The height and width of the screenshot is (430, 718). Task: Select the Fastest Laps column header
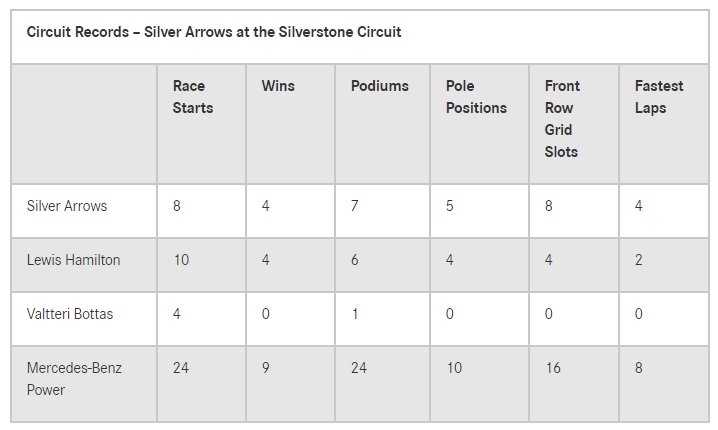click(659, 97)
